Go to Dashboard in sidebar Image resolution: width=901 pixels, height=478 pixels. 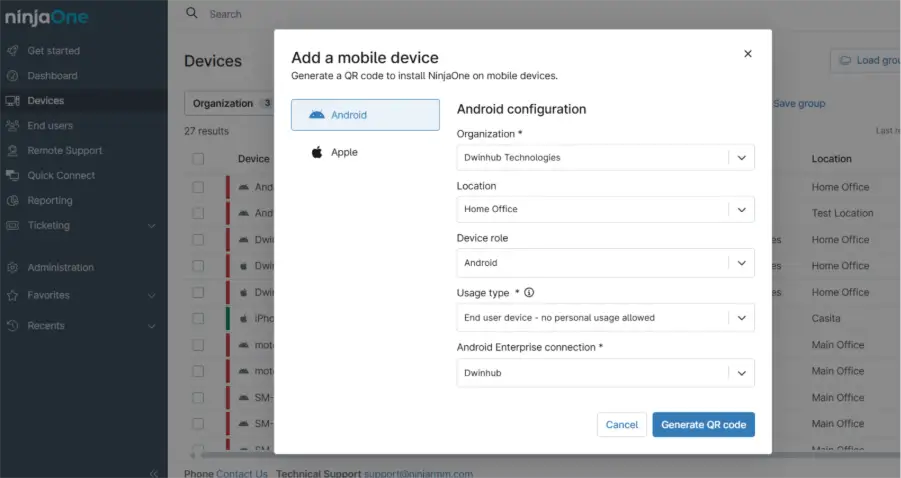pos(52,76)
